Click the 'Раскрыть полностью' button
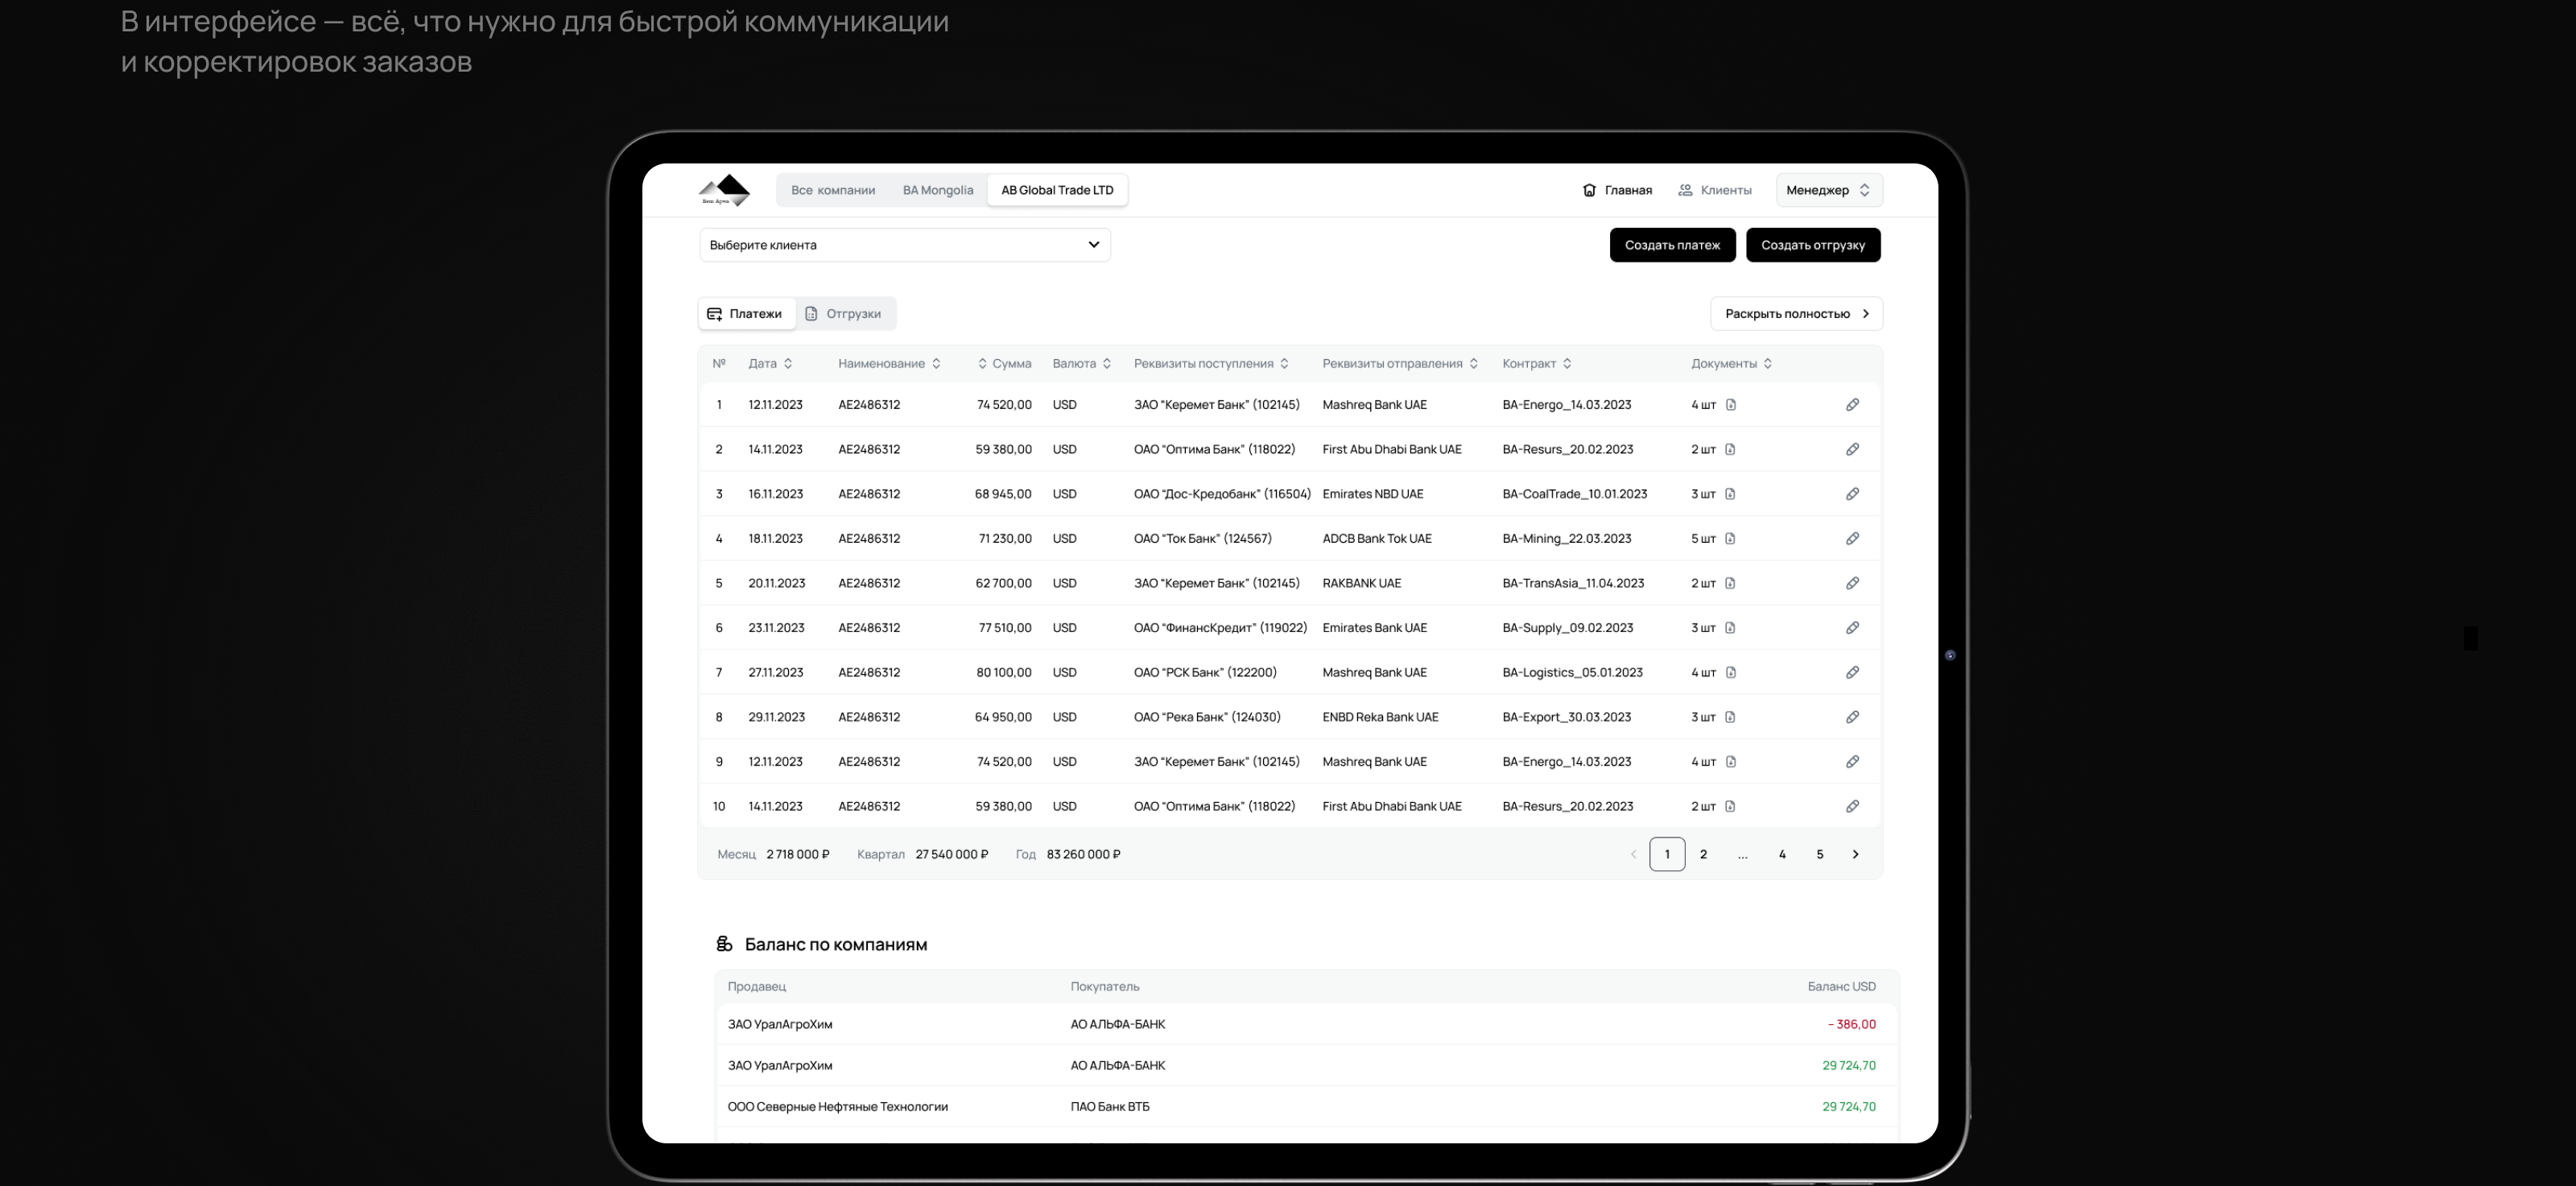This screenshot has width=2576, height=1186. coord(1796,314)
